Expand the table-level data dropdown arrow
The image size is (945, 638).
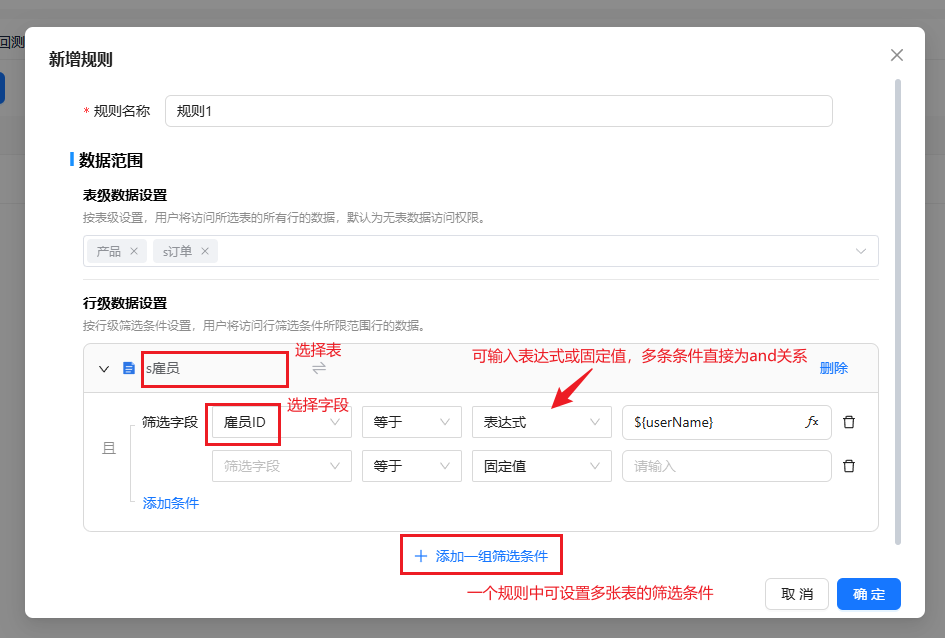click(861, 251)
